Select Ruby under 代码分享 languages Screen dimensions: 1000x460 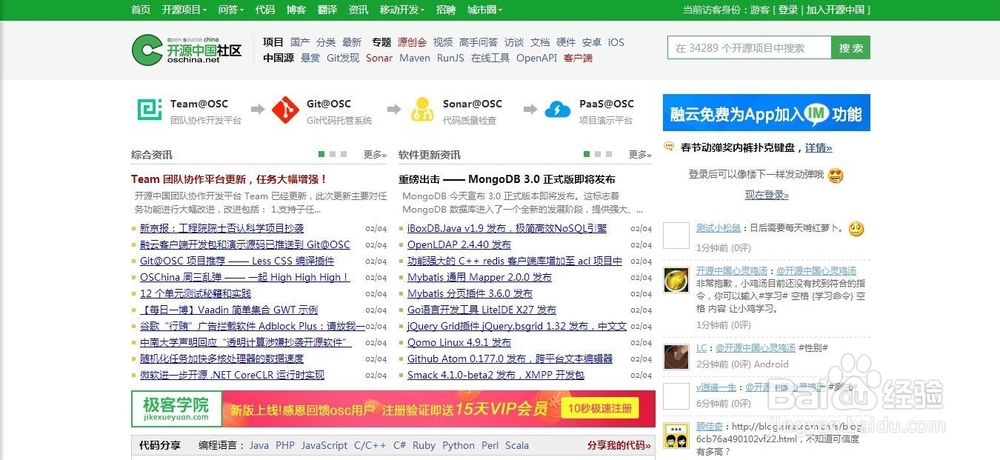pyautogui.click(x=424, y=445)
